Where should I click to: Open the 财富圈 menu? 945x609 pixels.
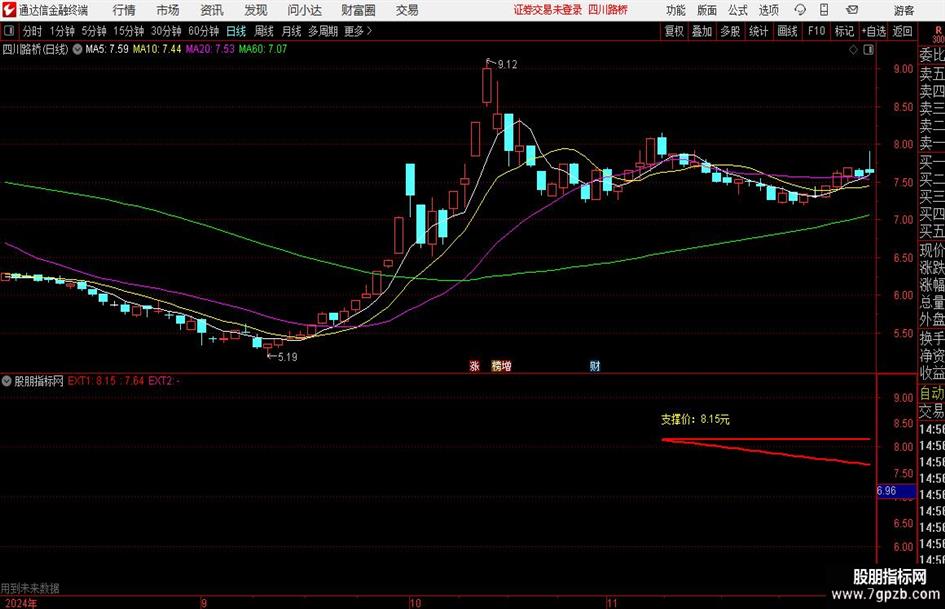click(358, 10)
